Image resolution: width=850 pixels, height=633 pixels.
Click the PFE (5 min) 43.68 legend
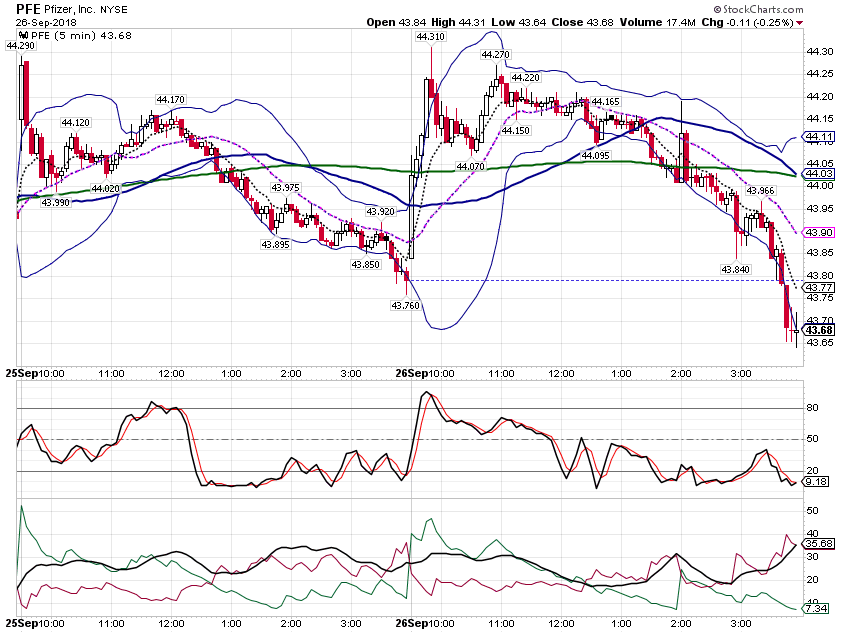[x=81, y=35]
